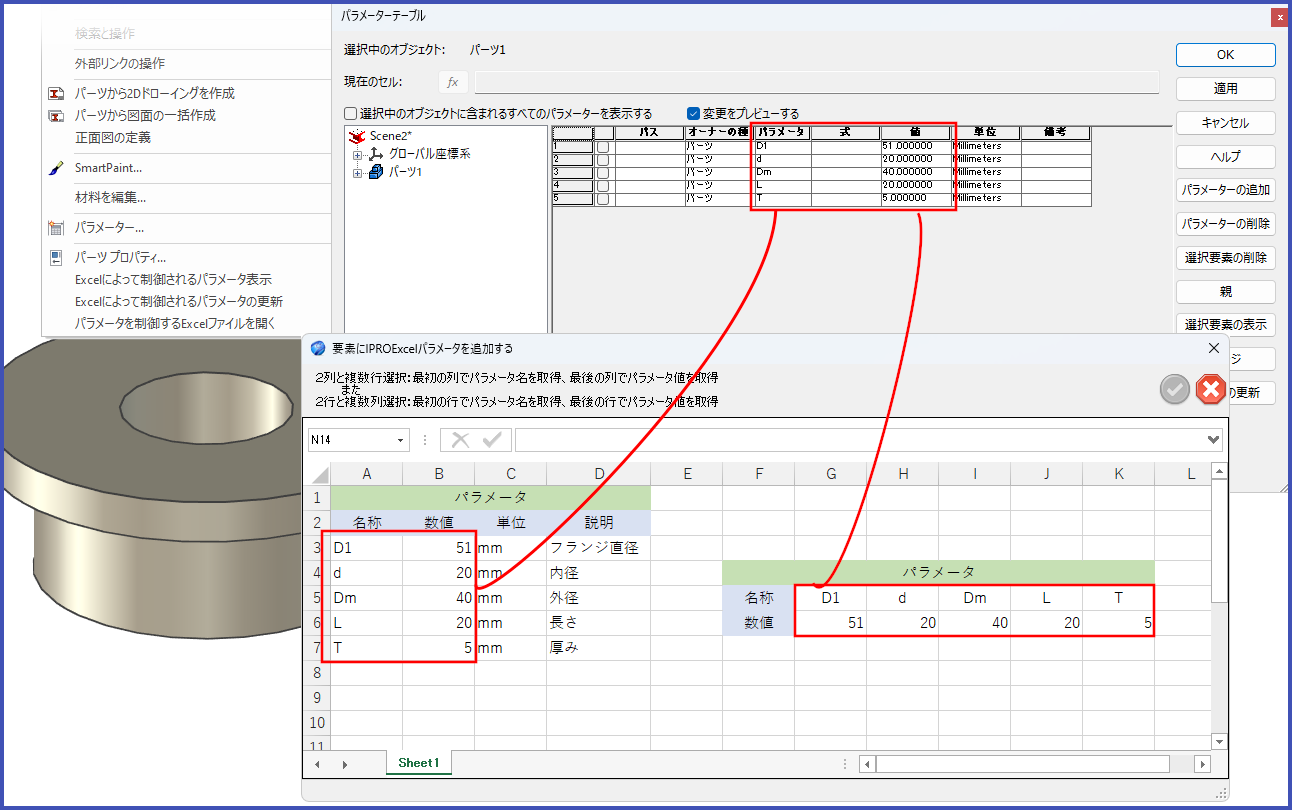Image resolution: width=1292 pixels, height=810 pixels.
Task: Tick the checkbox in parameter row 3
Action: tap(603, 172)
